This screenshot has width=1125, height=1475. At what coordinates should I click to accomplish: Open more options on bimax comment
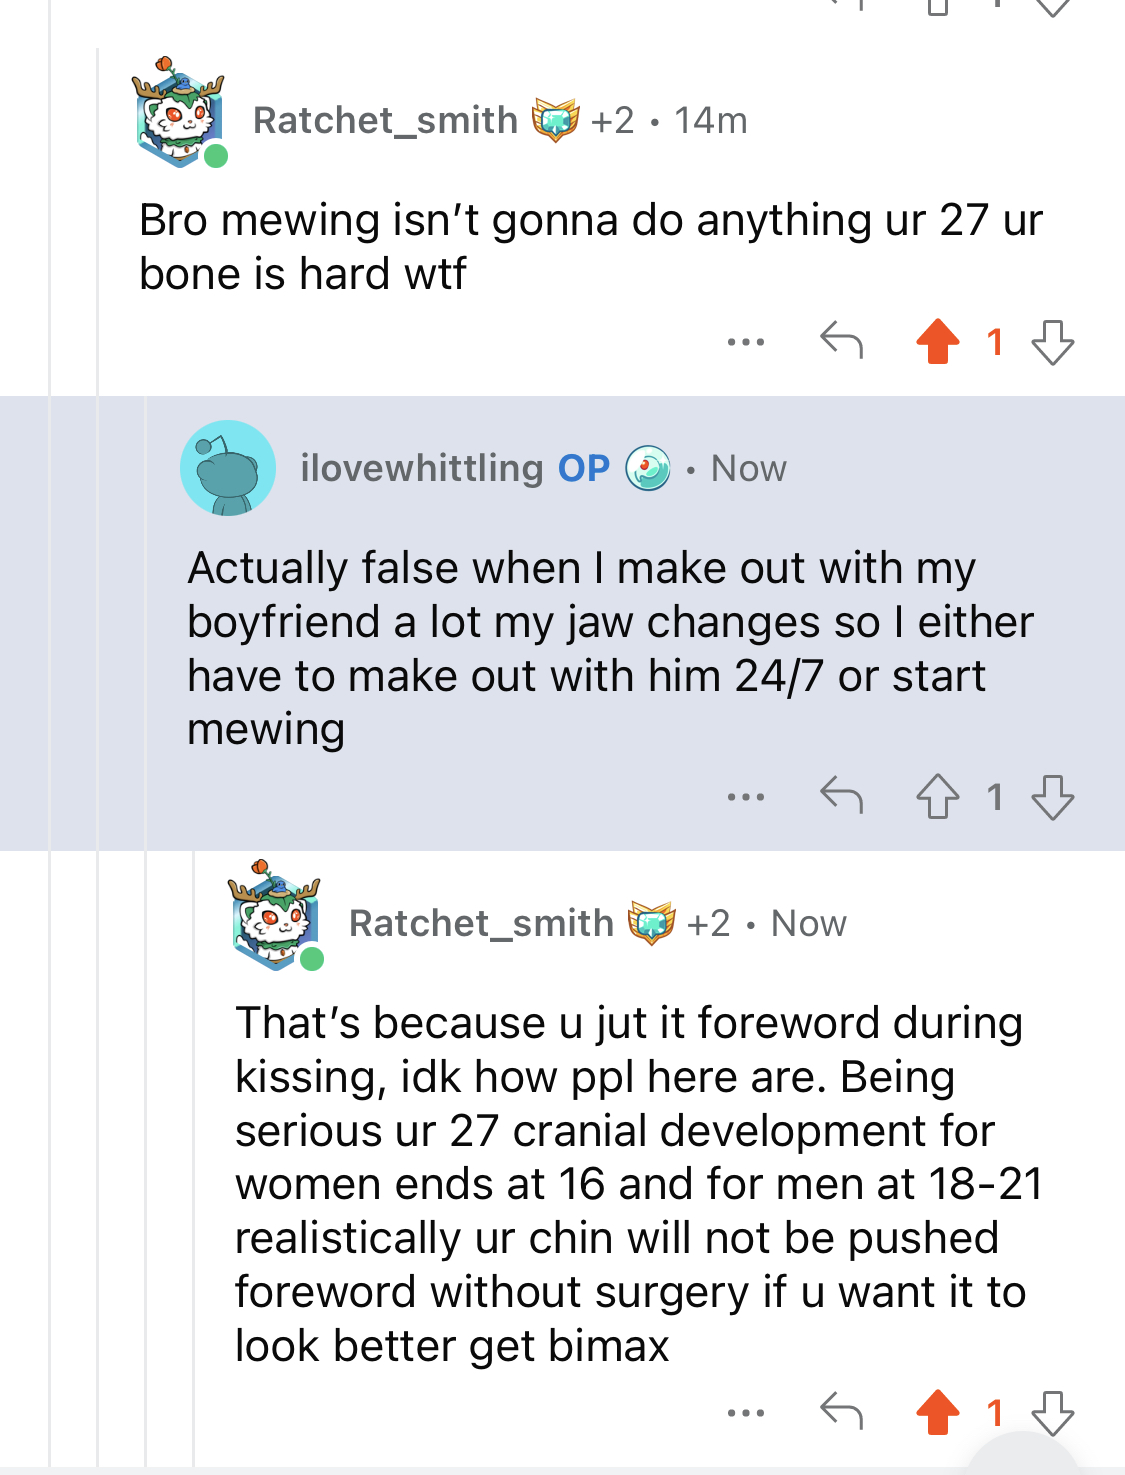click(746, 1412)
